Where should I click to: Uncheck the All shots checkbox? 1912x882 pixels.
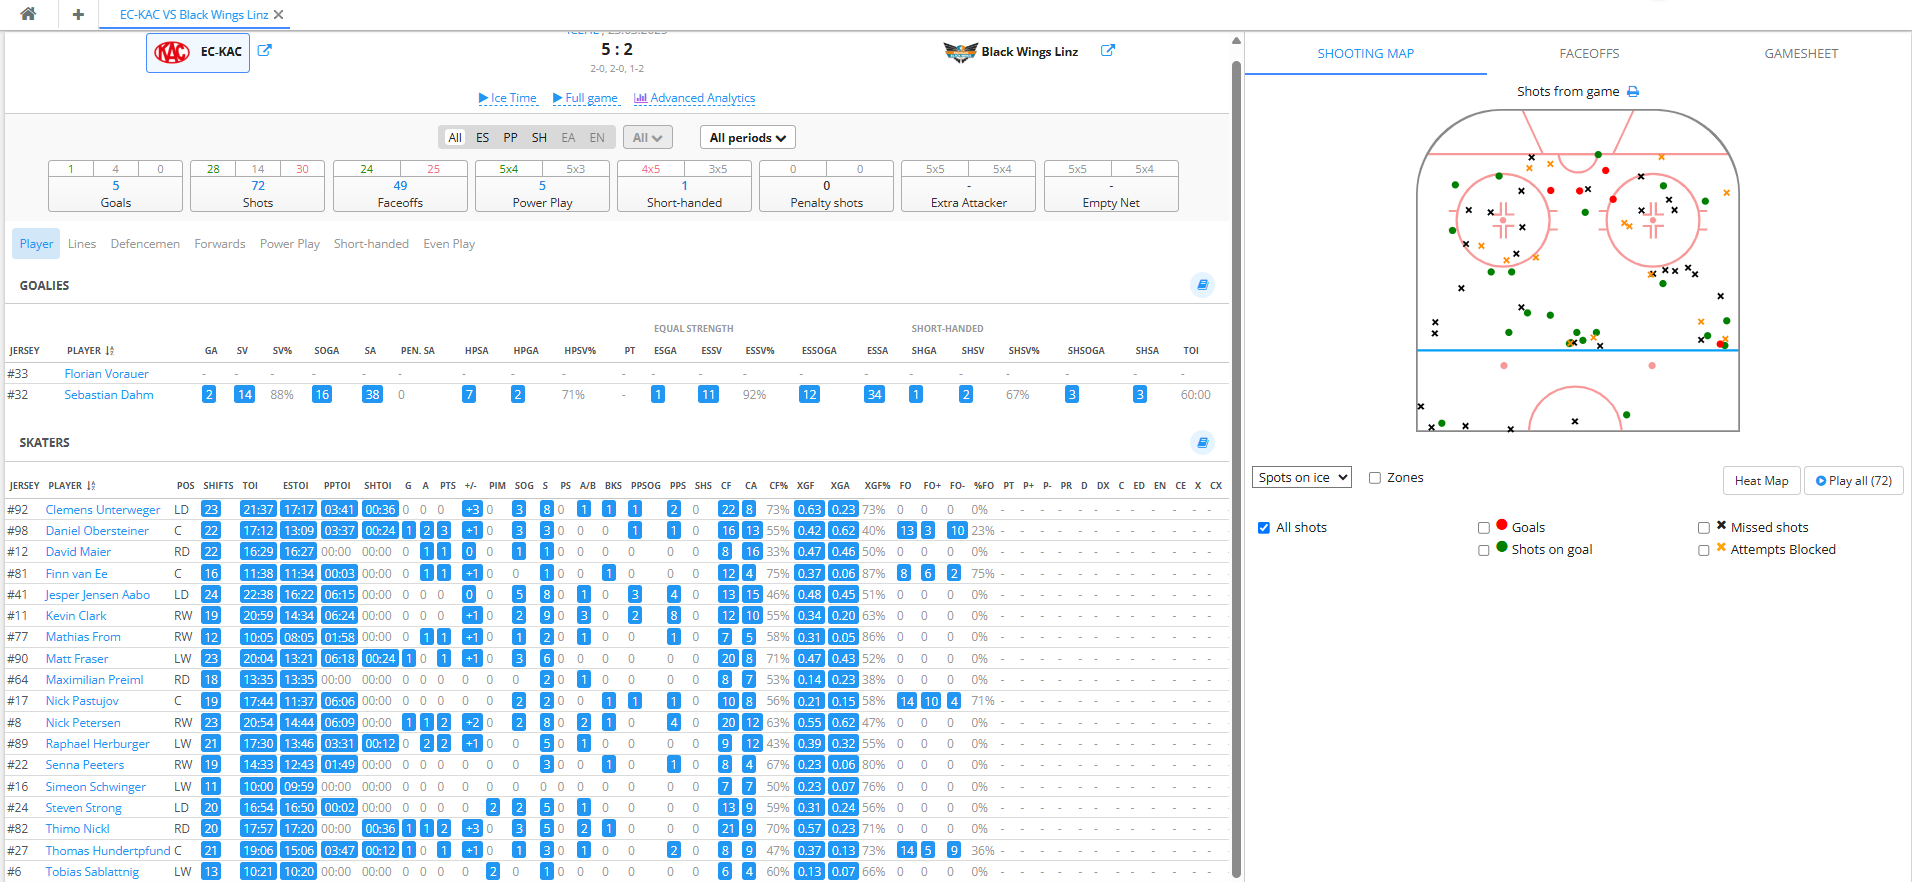(x=1264, y=528)
